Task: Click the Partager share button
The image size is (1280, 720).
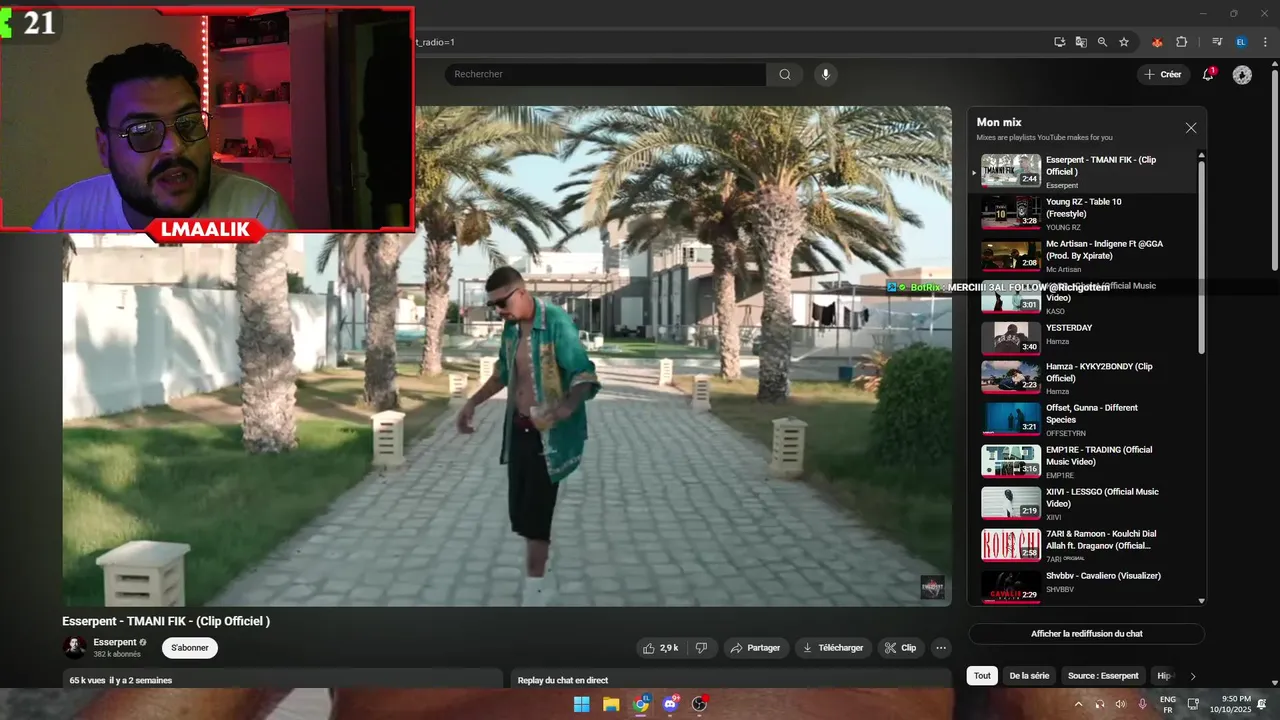Action: (755, 648)
